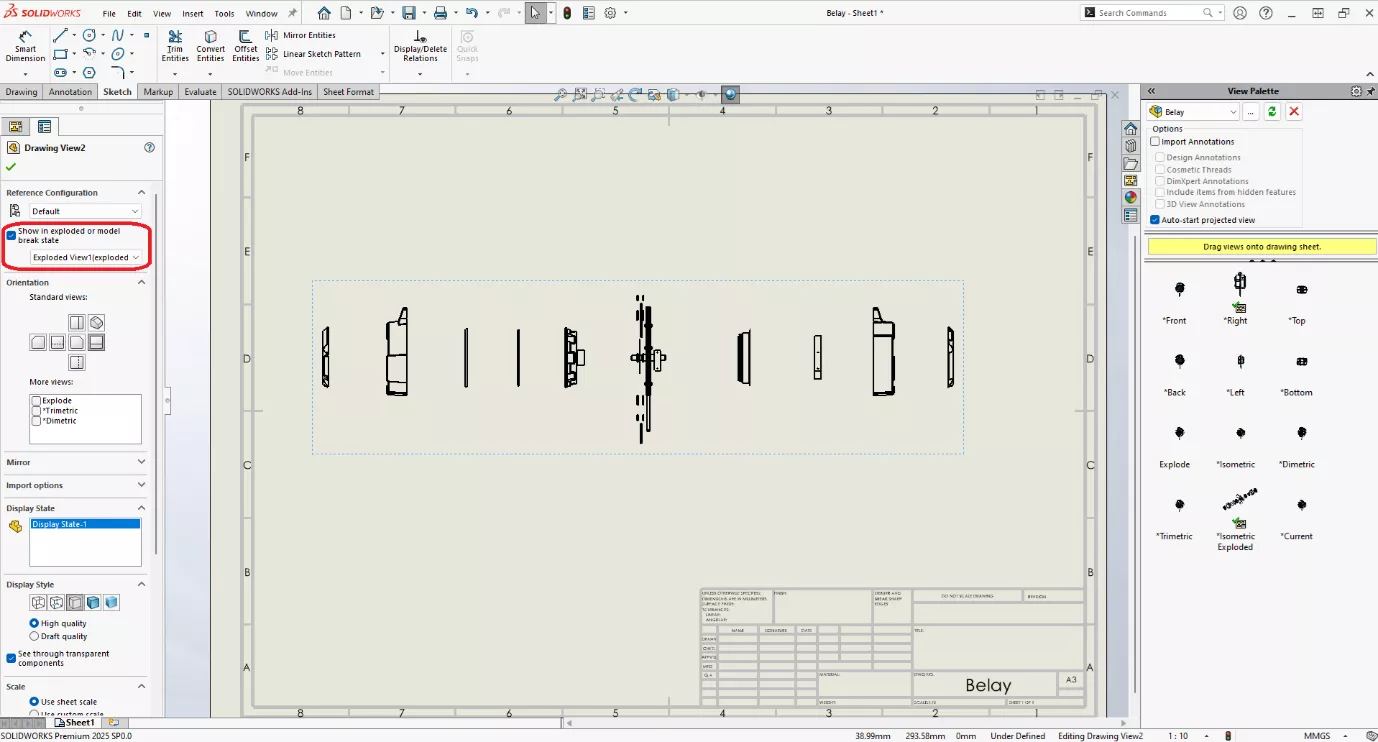Click the refresh icon in View Palette

tap(1272, 112)
